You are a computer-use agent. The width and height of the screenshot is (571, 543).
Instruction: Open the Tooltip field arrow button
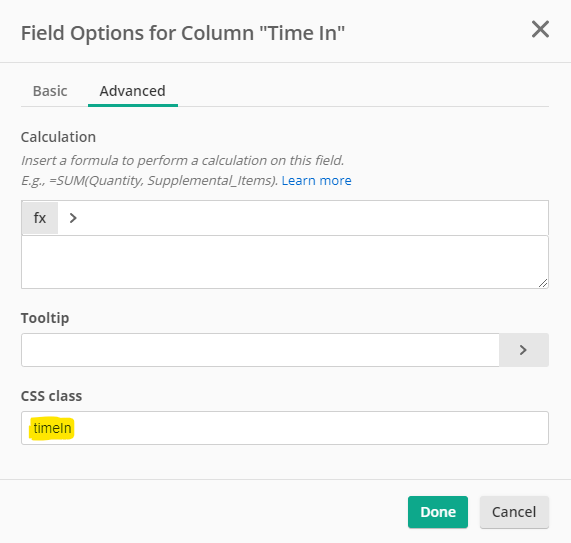[x=524, y=350]
